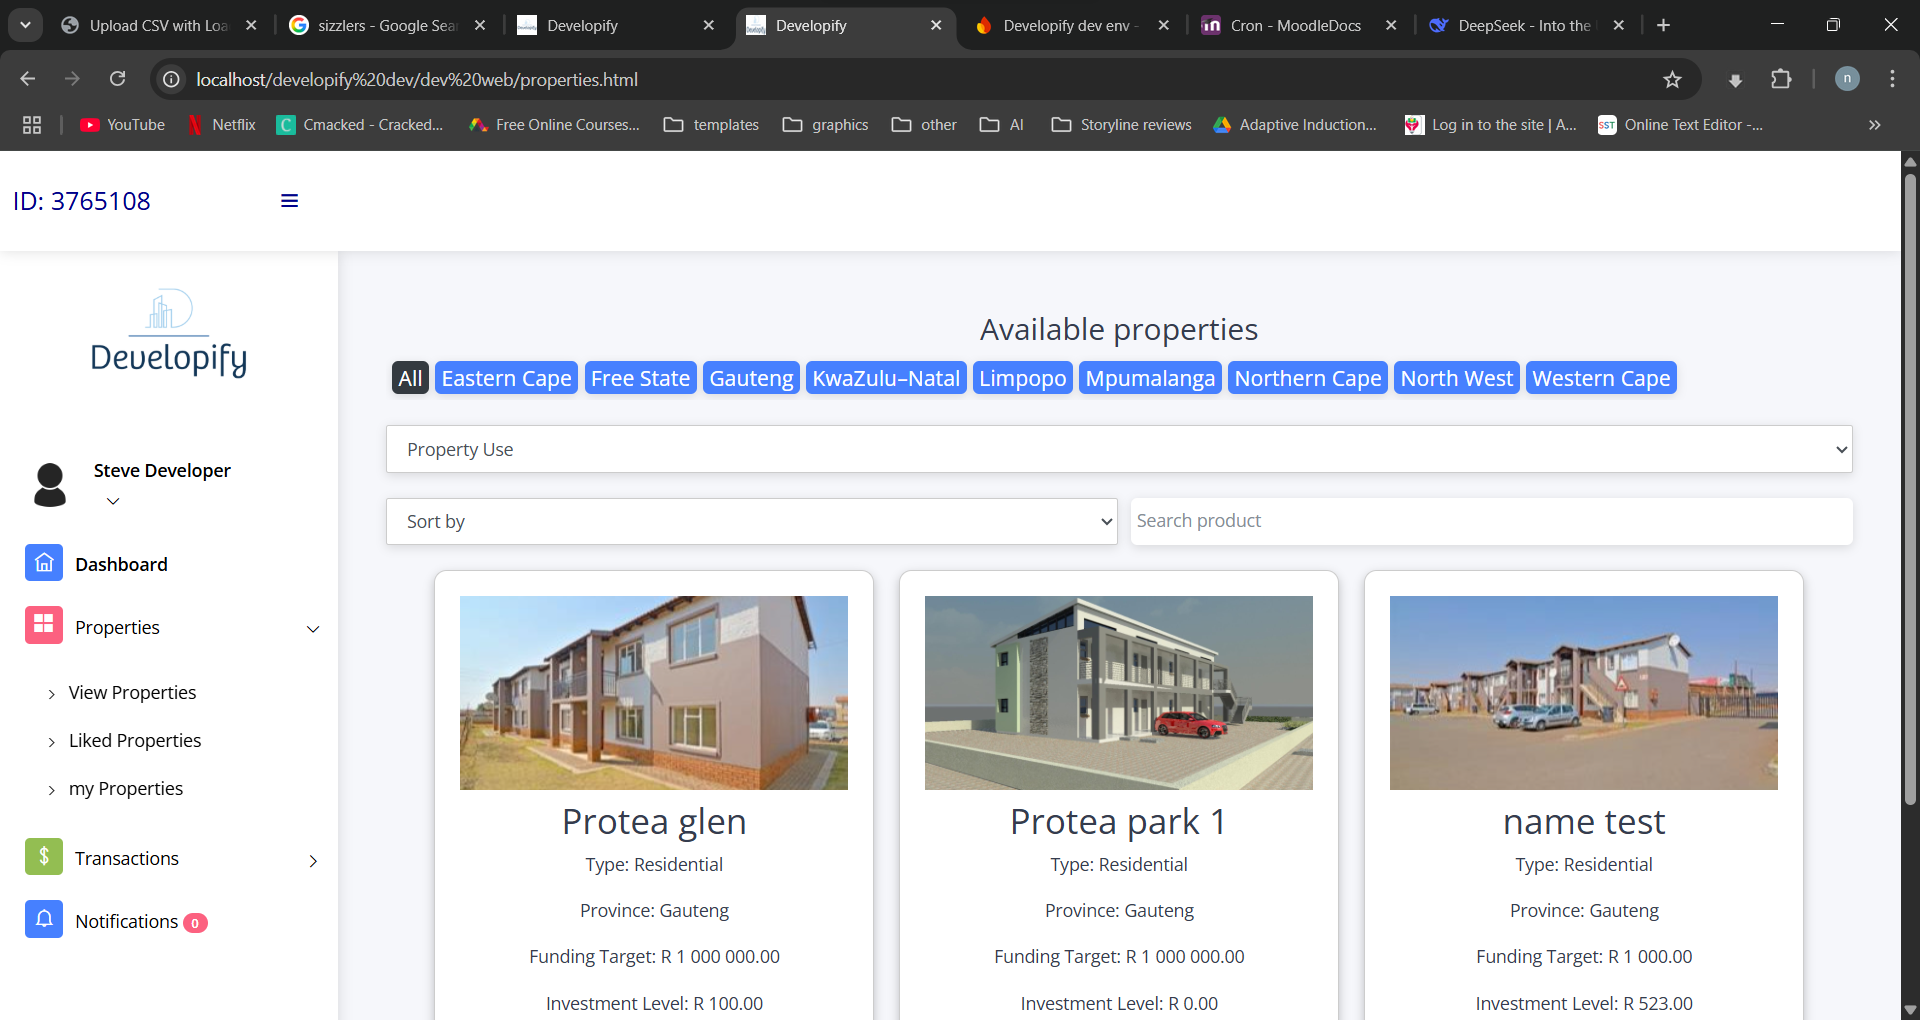The height and width of the screenshot is (1020, 1920).
Task: Click the pink Properties grid icon
Action: [44, 626]
